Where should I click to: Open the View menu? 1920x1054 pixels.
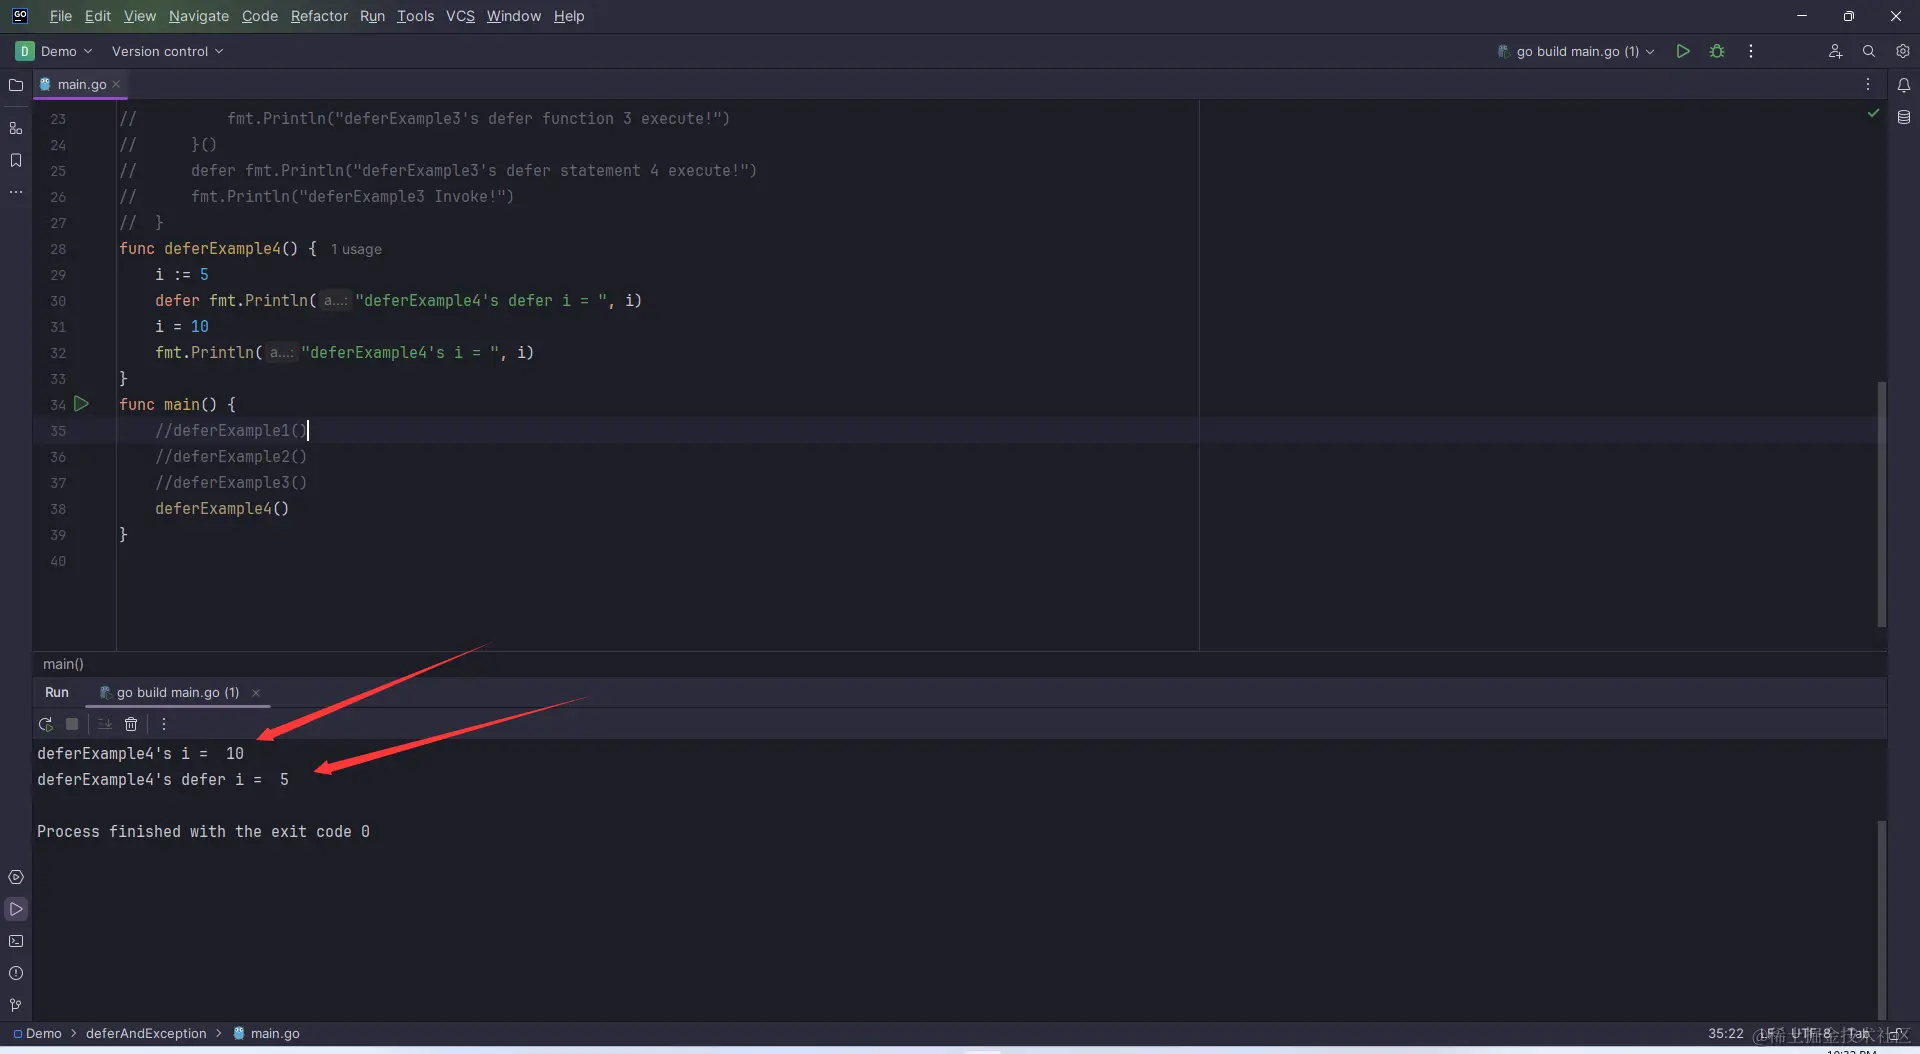pos(139,16)
